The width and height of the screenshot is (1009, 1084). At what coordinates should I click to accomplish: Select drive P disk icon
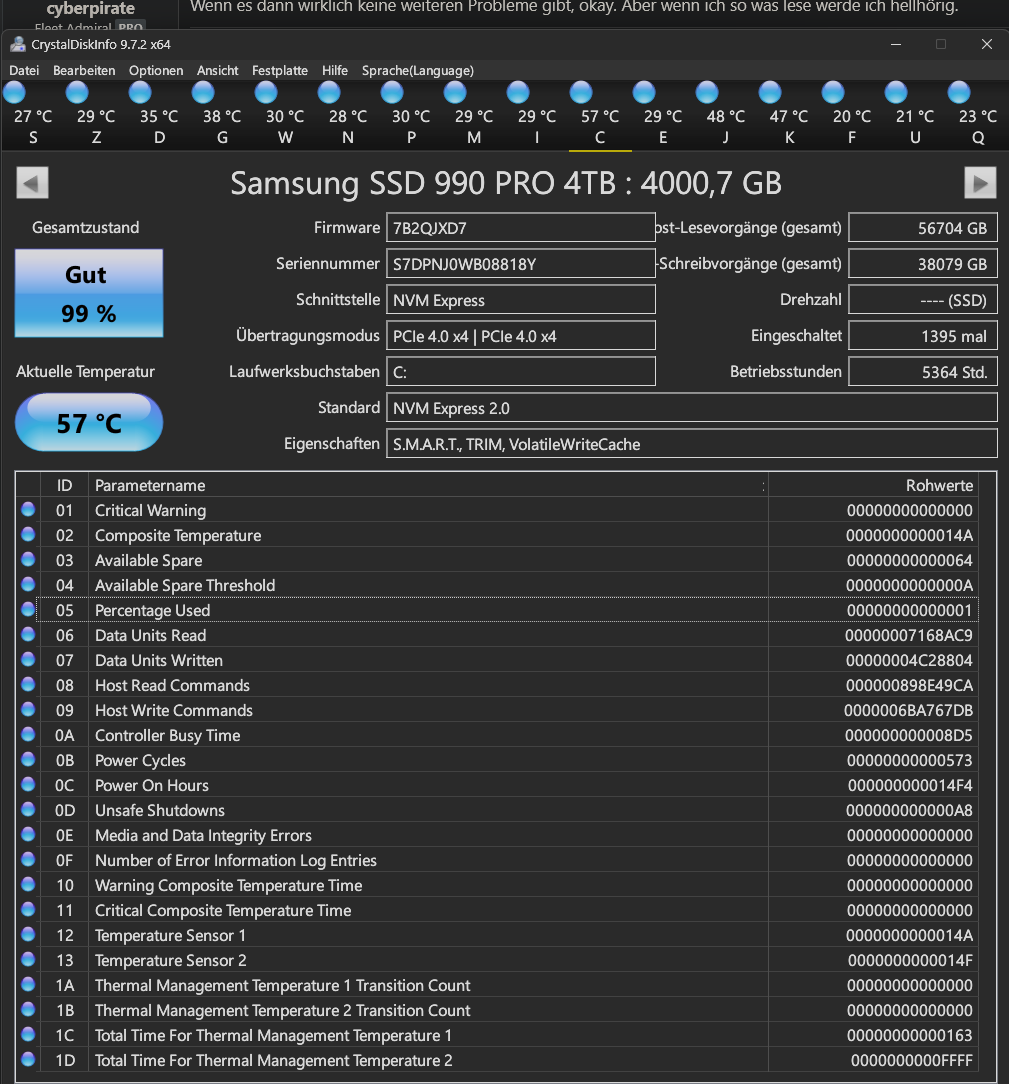click(392, 93)
